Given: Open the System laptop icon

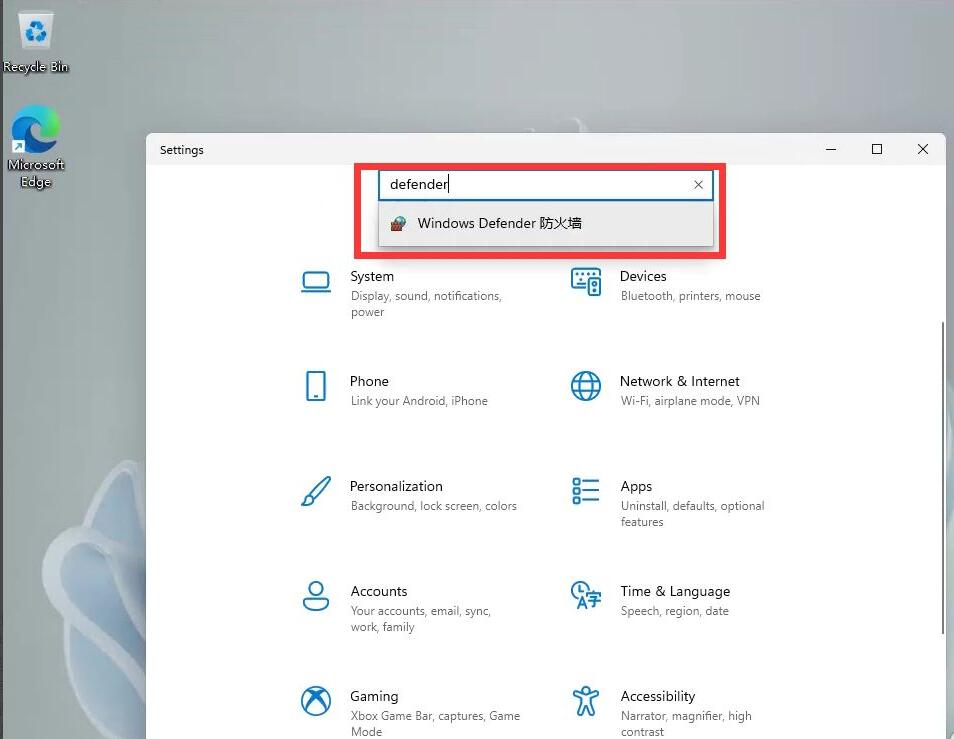Looking at the screenshot, I should [316, 282].
